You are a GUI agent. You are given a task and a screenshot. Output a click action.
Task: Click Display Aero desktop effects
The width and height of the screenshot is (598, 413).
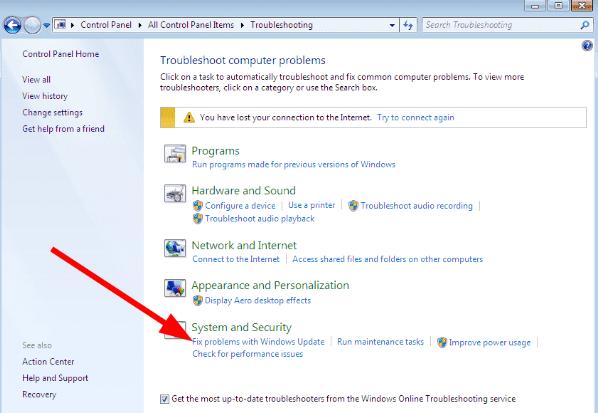click(x=258, y=301)
